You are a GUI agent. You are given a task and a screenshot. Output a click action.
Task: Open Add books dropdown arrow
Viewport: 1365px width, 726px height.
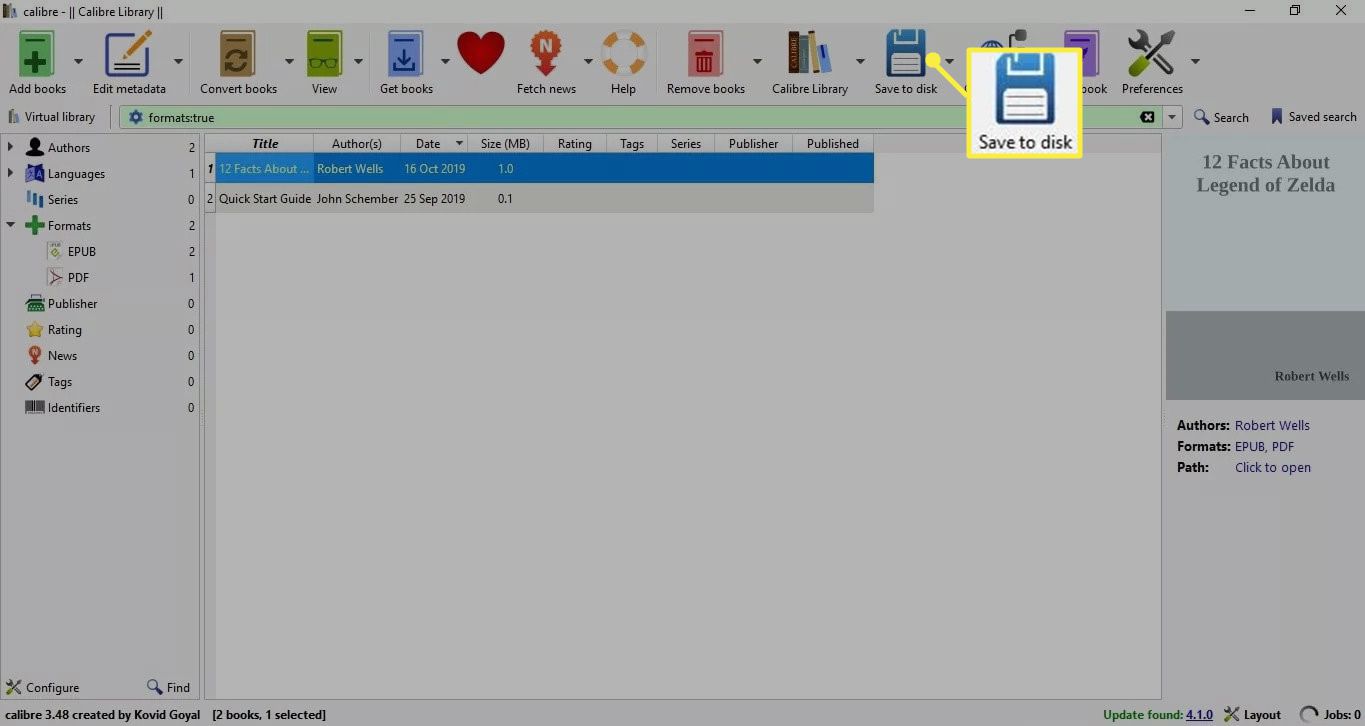pos(80,61)
